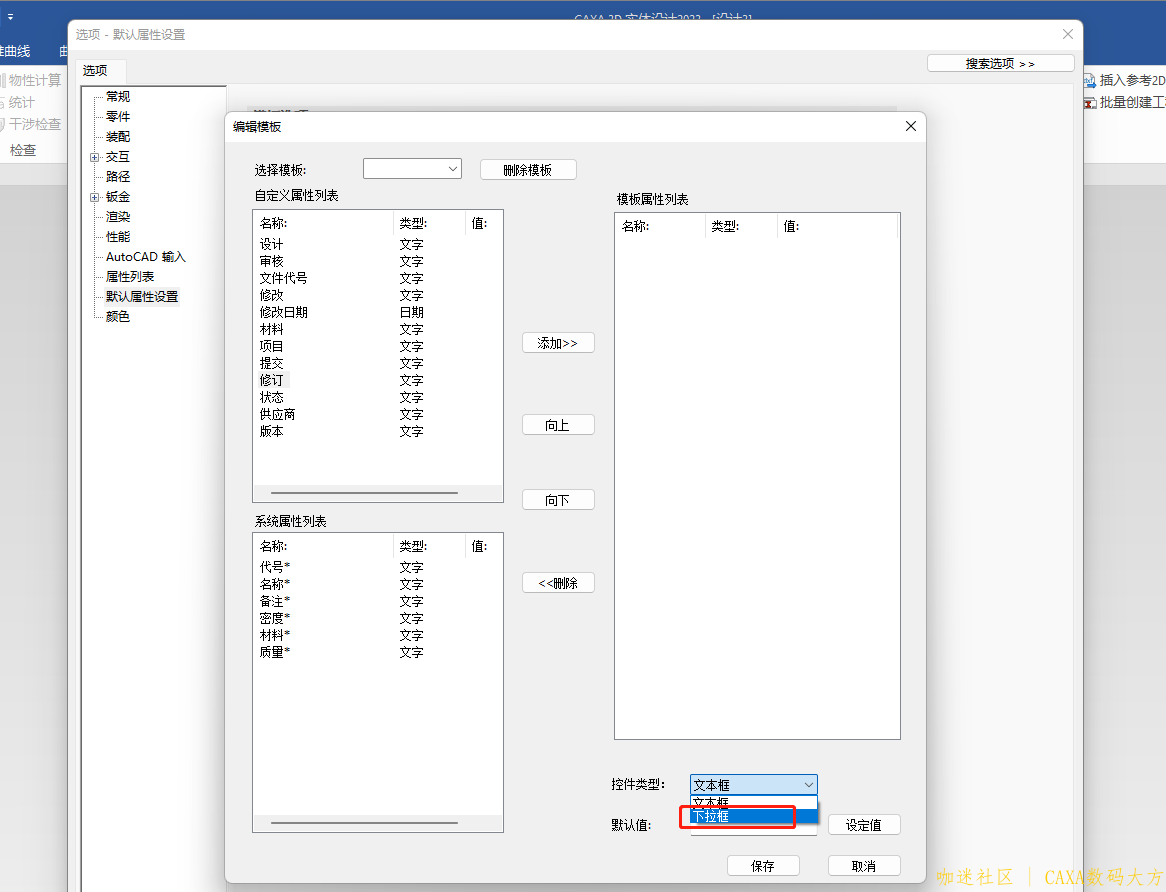Click the 删除模板 button
The width and height of the screenshot is (1166, 892).
pos(528,170)
